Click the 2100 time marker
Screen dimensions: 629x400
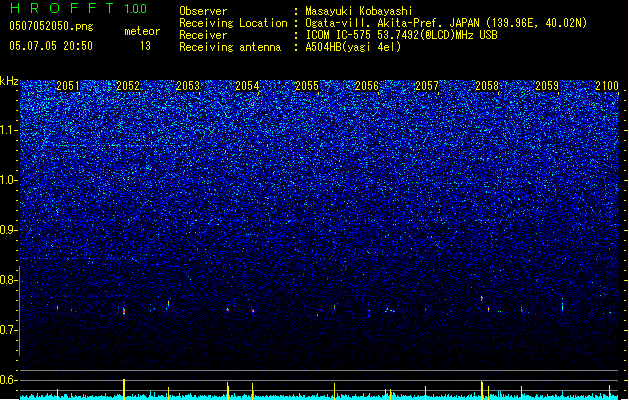click(x=607, y=86)
